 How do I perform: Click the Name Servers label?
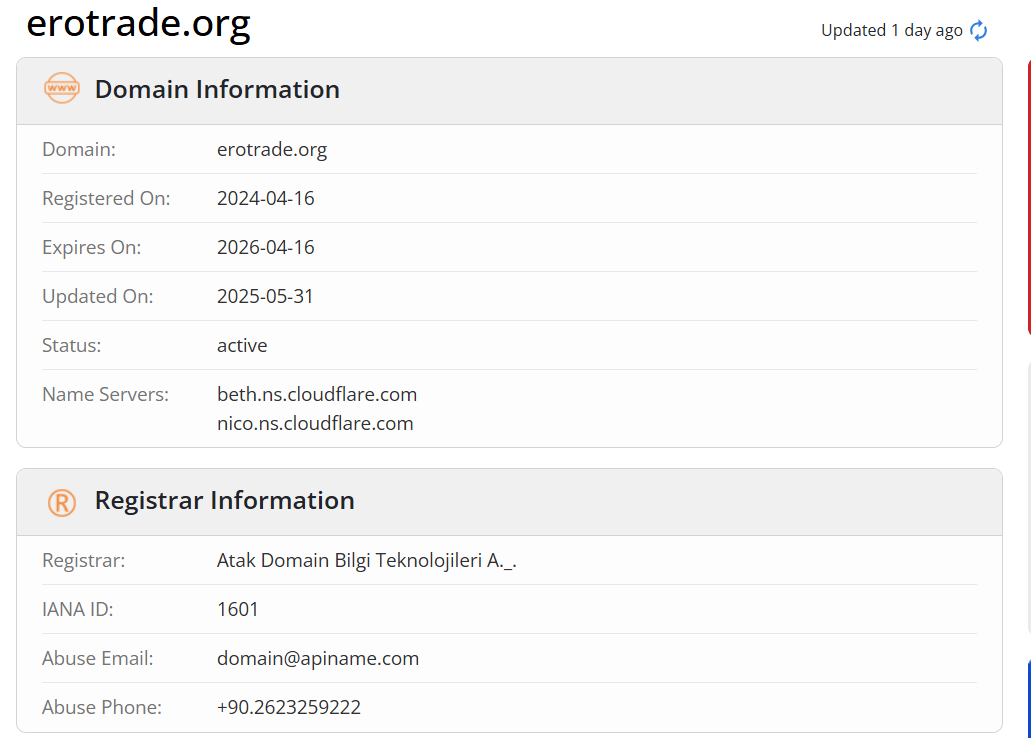[x=105, y=395]
